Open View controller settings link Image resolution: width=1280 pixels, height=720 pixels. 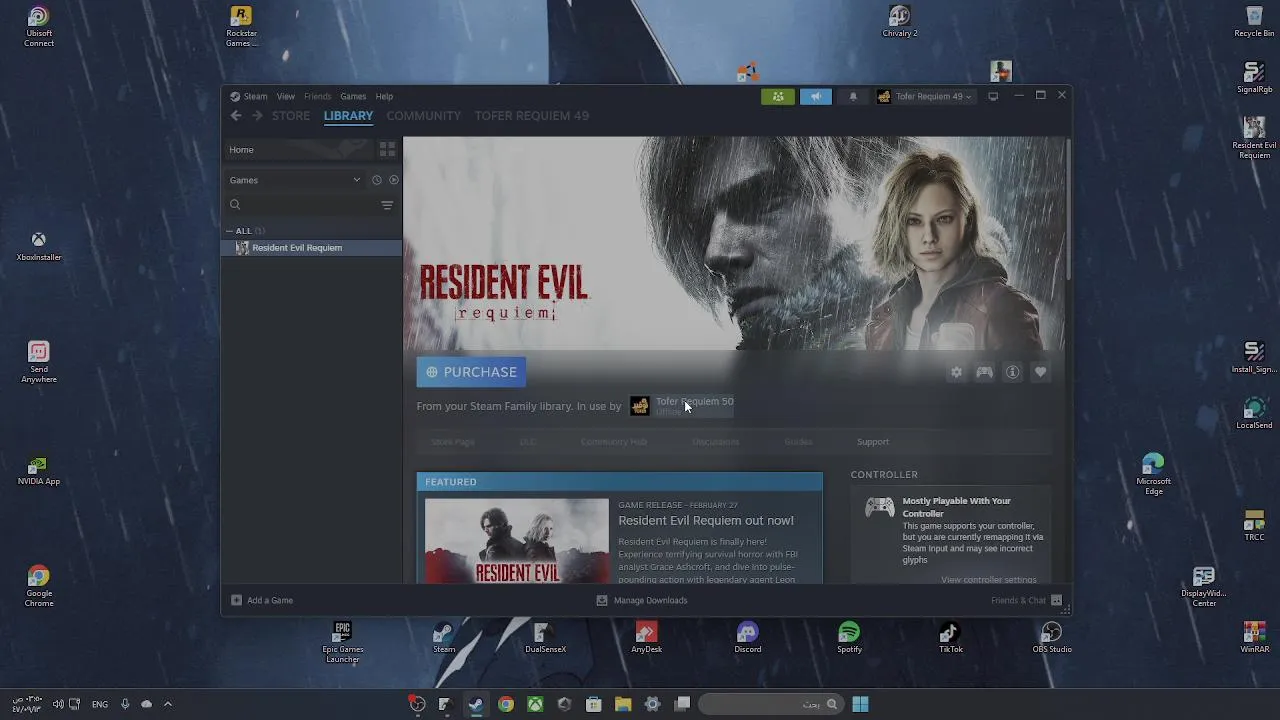coord(988,580)
